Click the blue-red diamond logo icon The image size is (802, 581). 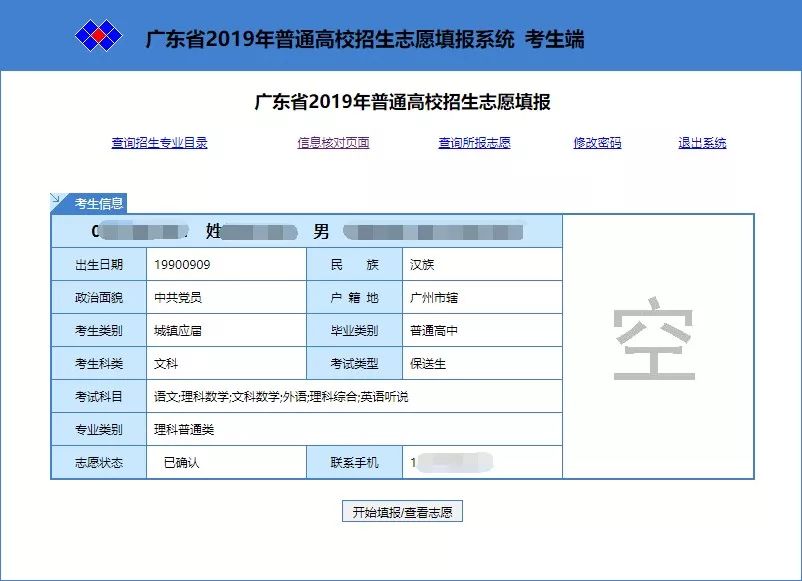[x=98, y=37]
